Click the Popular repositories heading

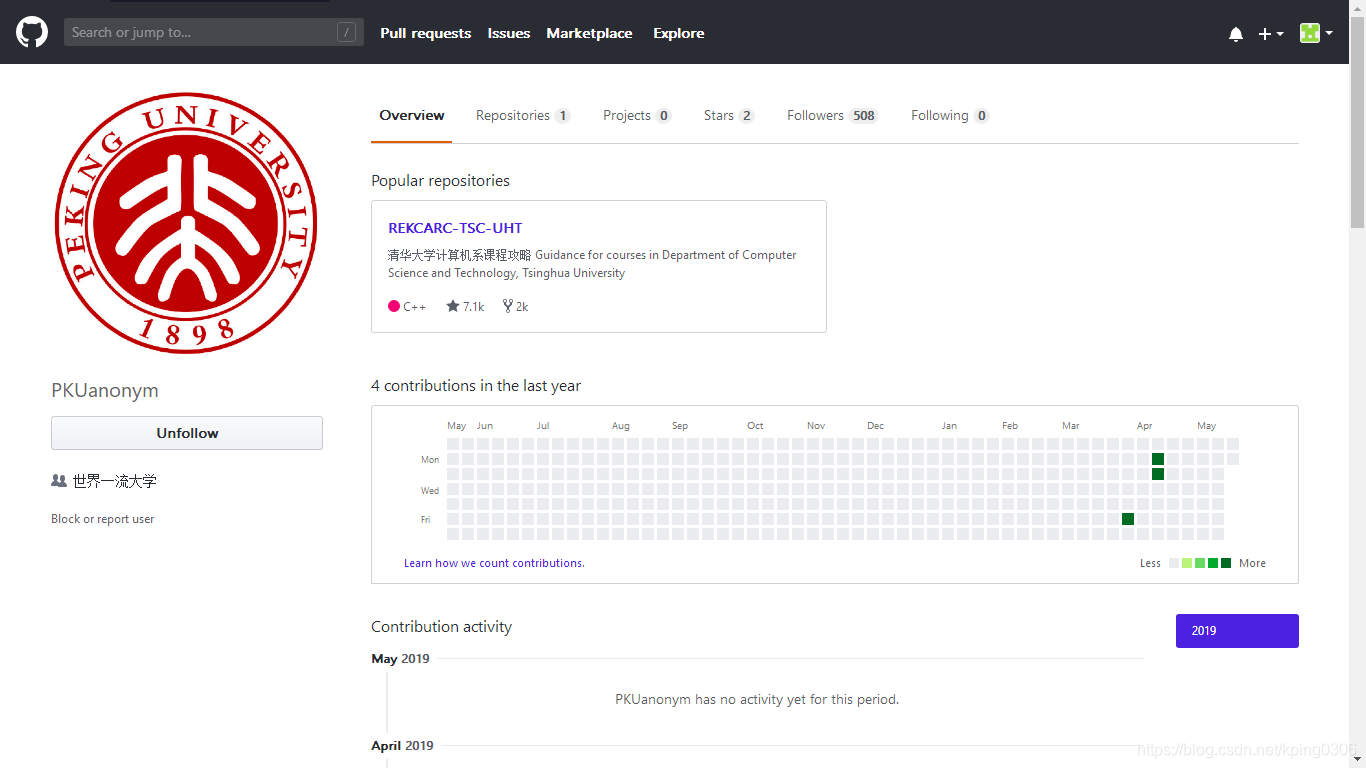click(x=440, y=180)
